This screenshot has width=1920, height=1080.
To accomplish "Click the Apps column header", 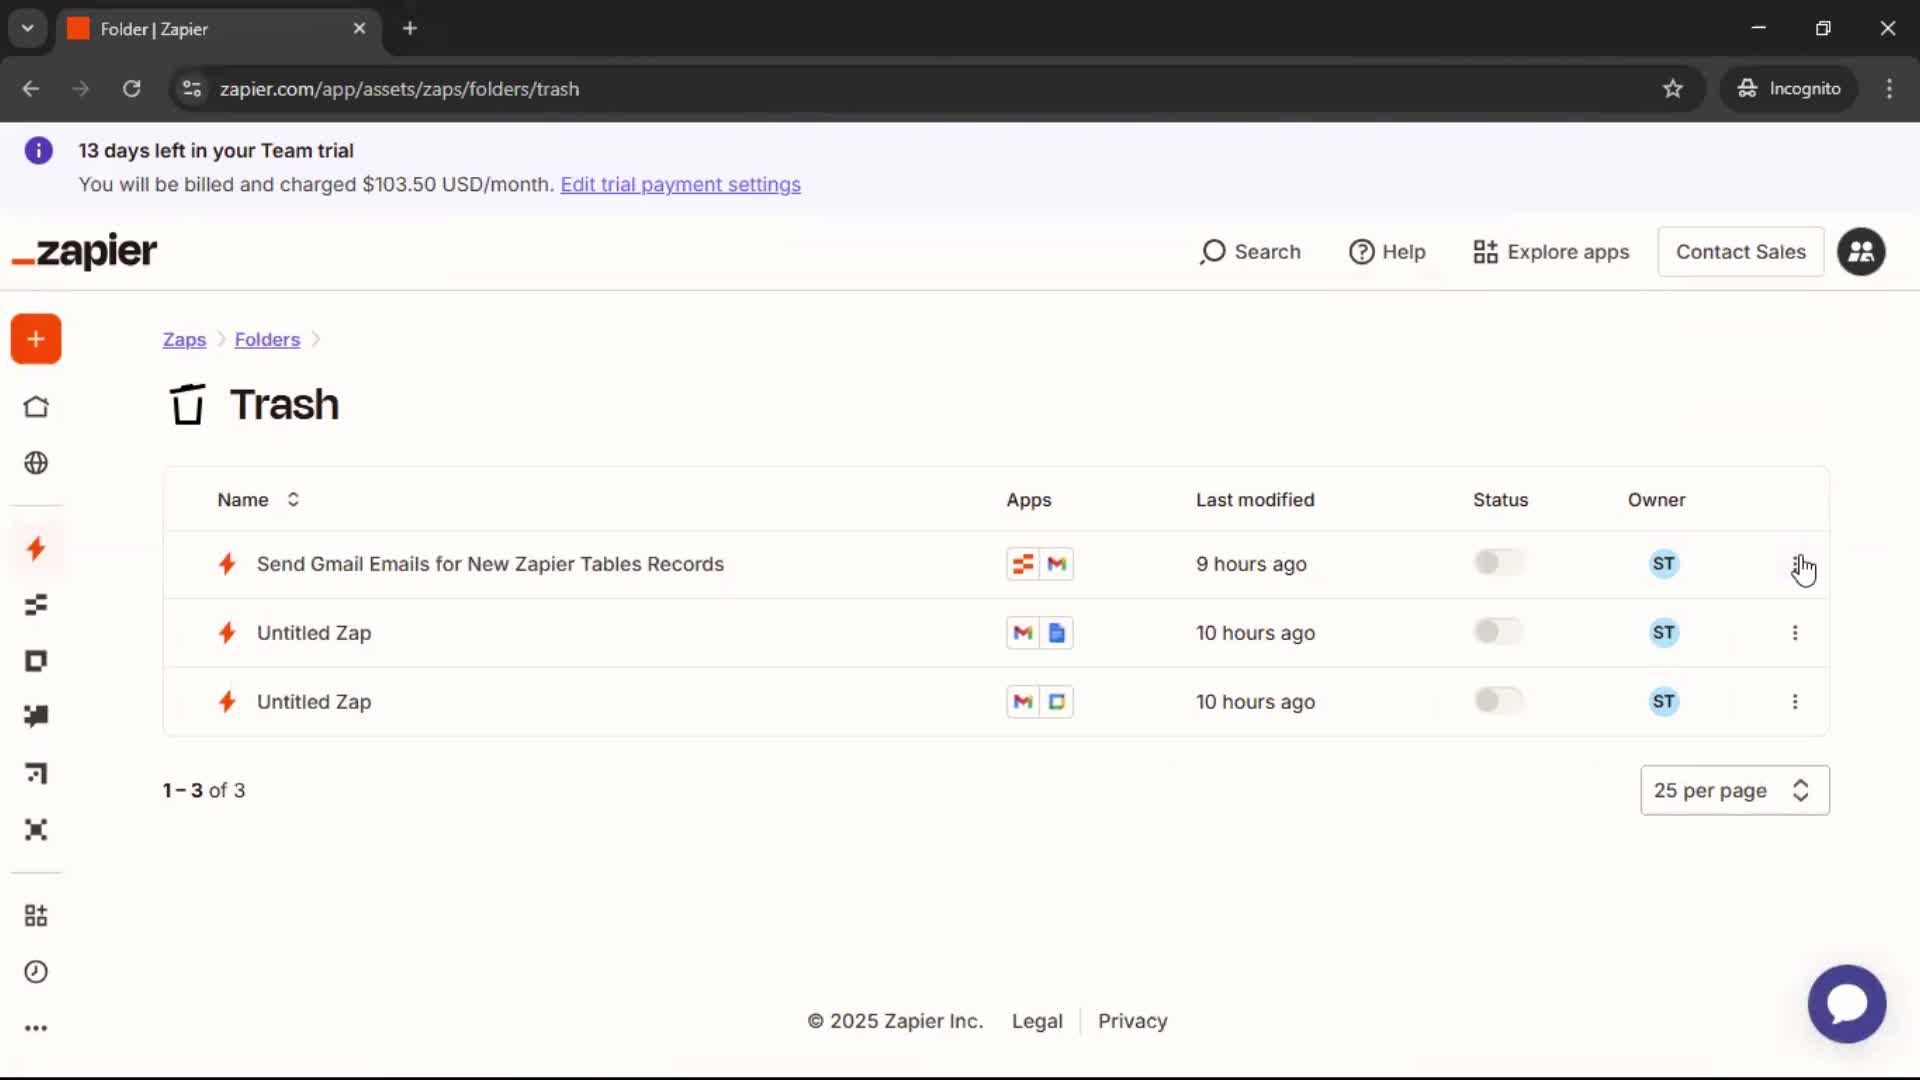I will (x=1028, y=500).
